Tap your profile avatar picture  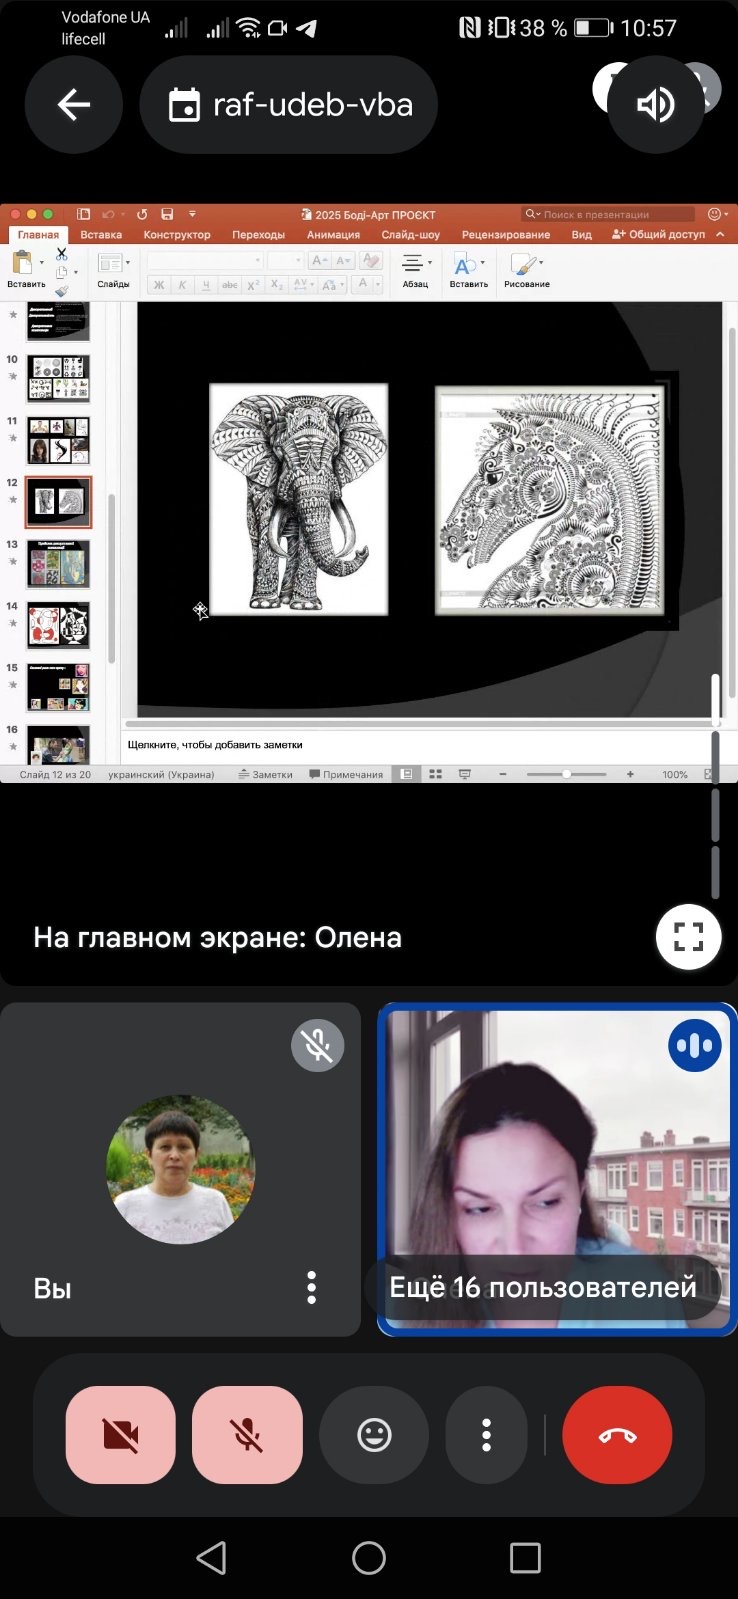[181, 1170]
